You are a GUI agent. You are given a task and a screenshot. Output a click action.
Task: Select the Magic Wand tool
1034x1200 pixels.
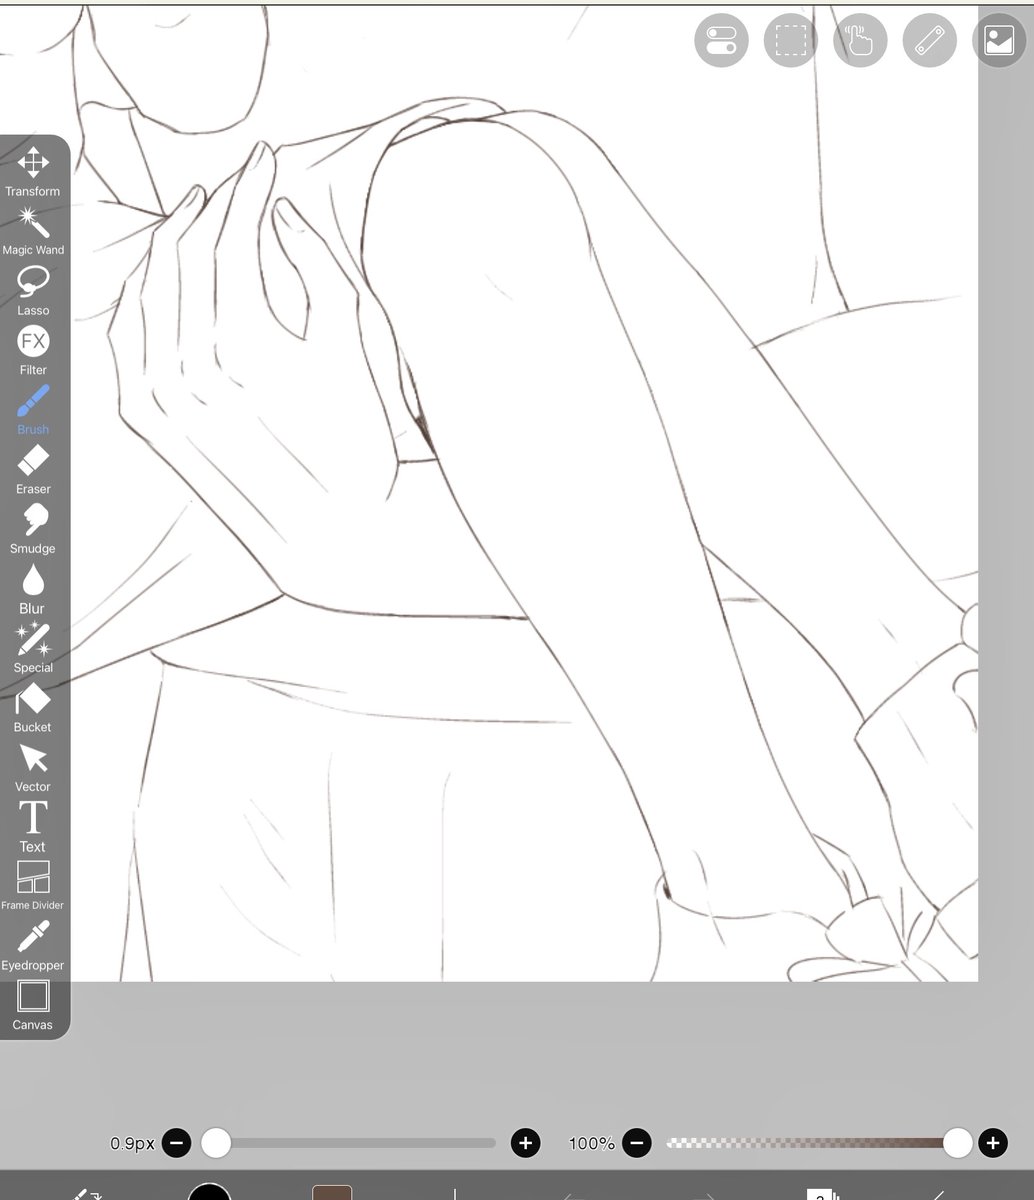click(33, 231)
